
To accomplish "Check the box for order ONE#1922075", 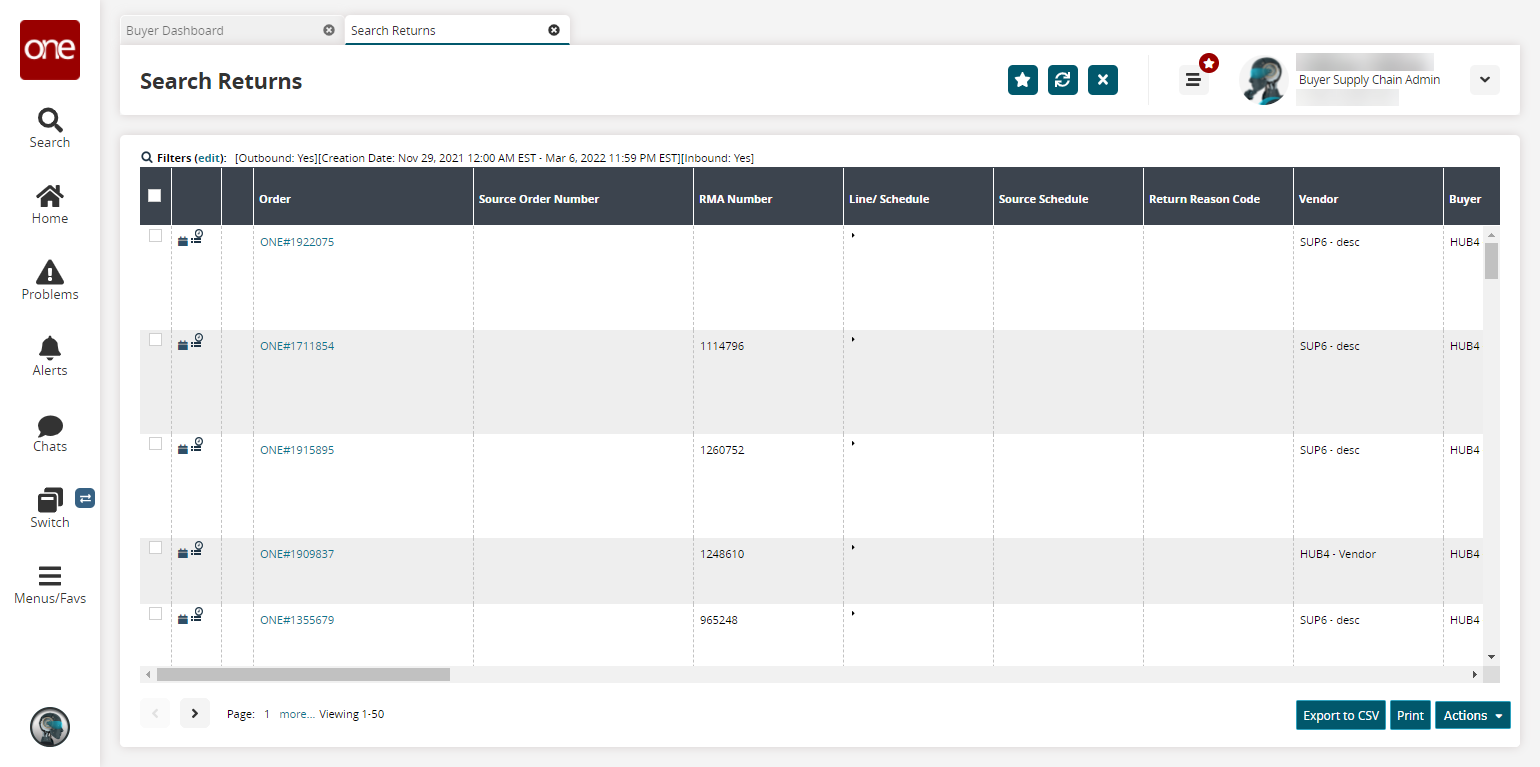I will 155,236.
